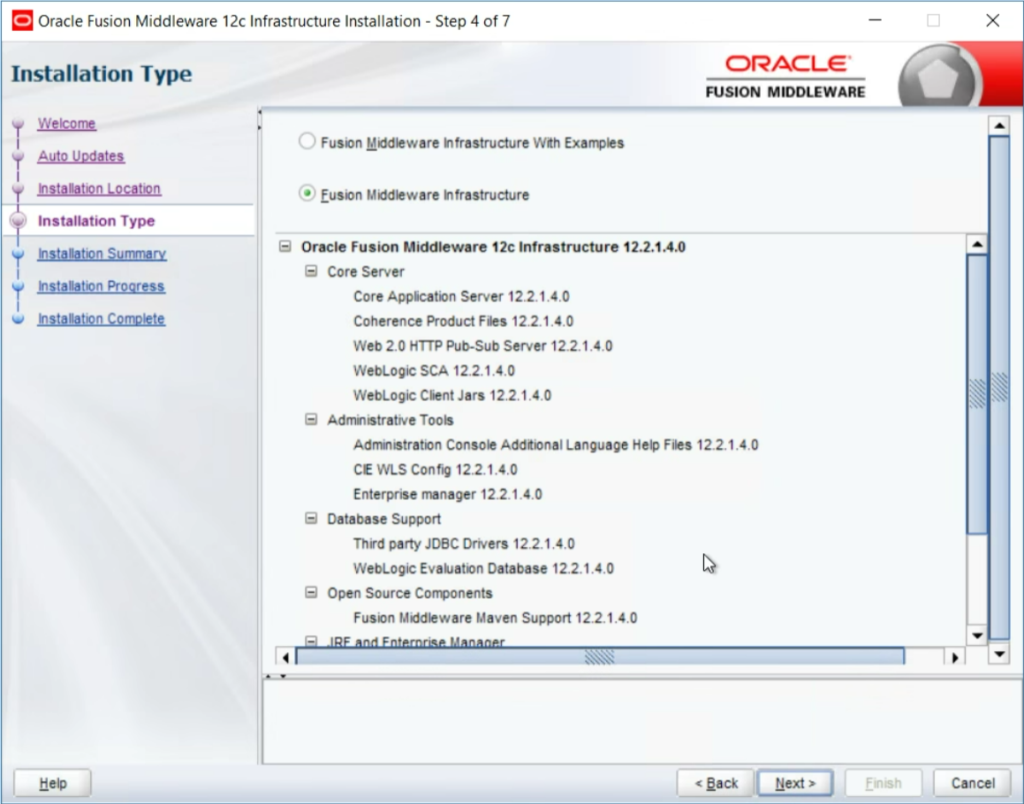The width and height of the screenshot is (1024, 804).
Task: Click the Open Source Components label
Action: point(409,593)
